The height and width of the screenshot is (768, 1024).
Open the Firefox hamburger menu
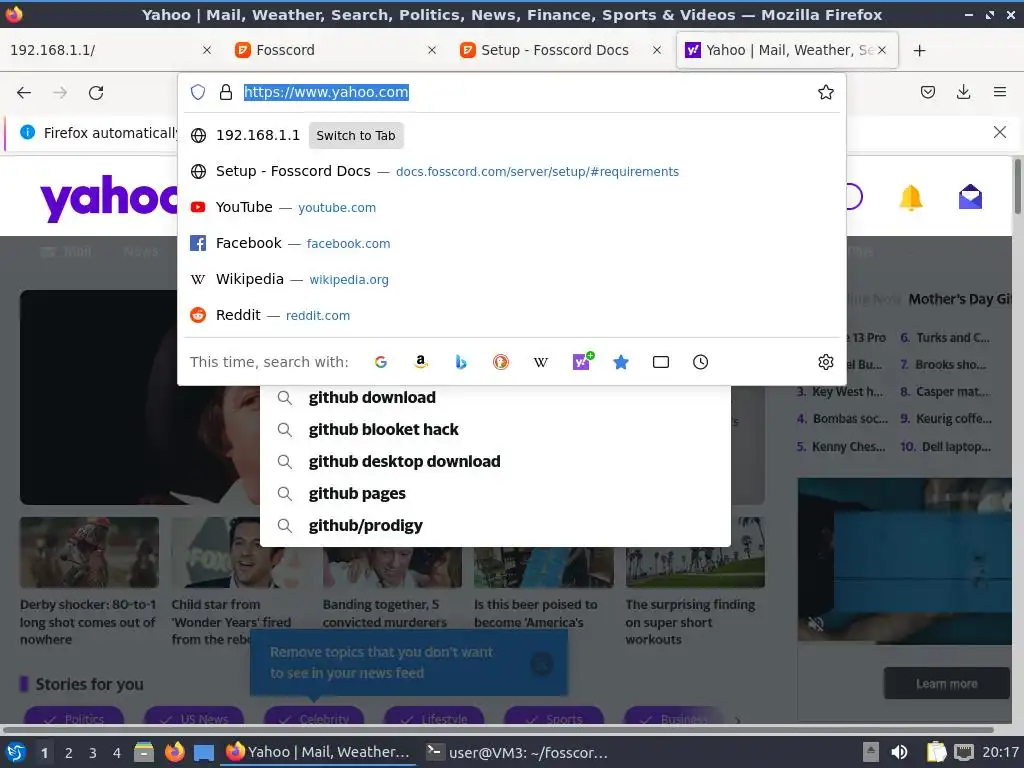[x=999, y=92]
